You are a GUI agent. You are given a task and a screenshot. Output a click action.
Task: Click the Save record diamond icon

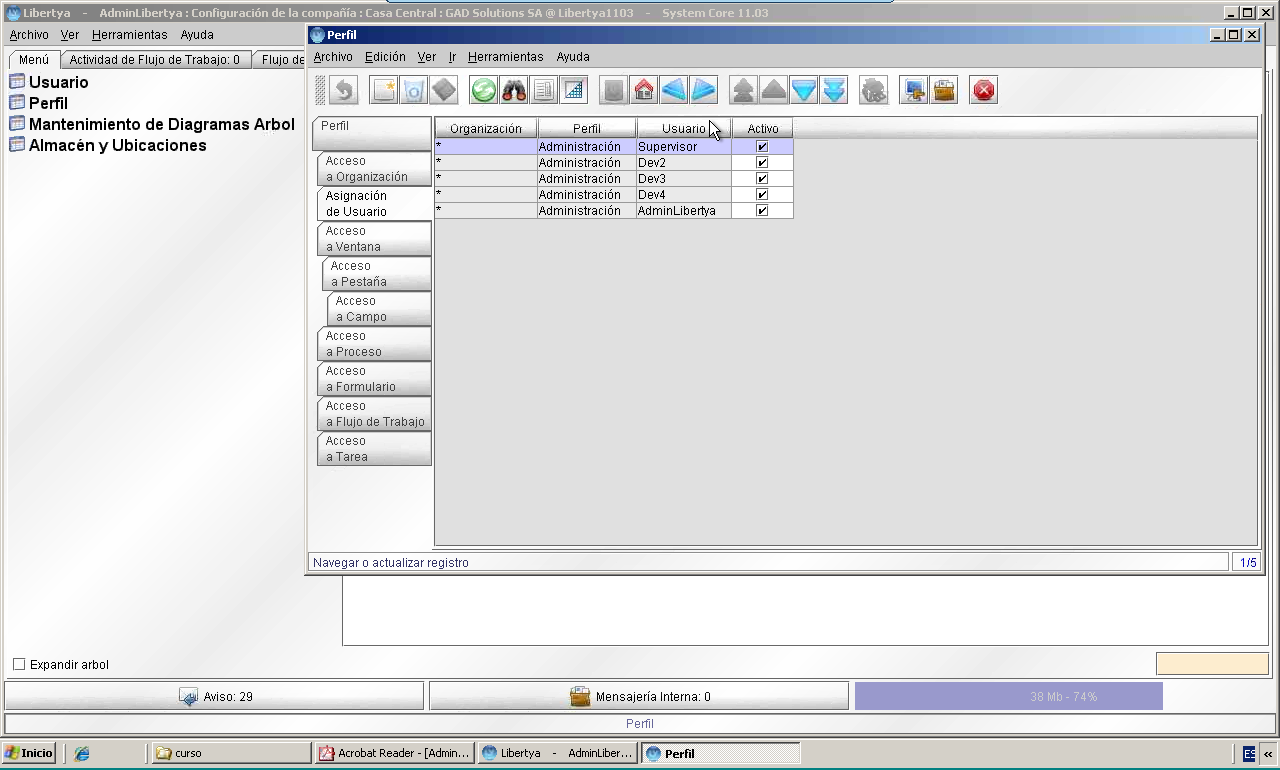click(444, 91)
